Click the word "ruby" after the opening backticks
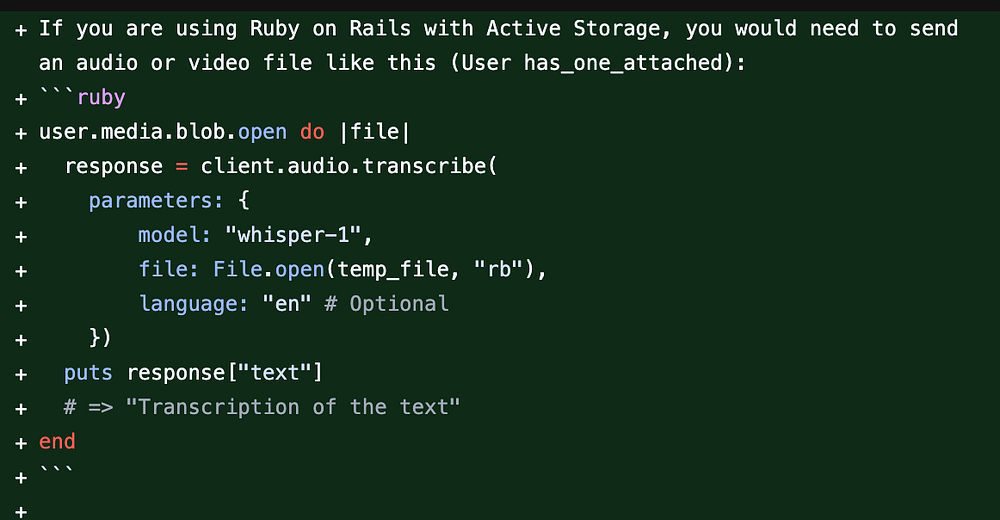 [101, 97]
